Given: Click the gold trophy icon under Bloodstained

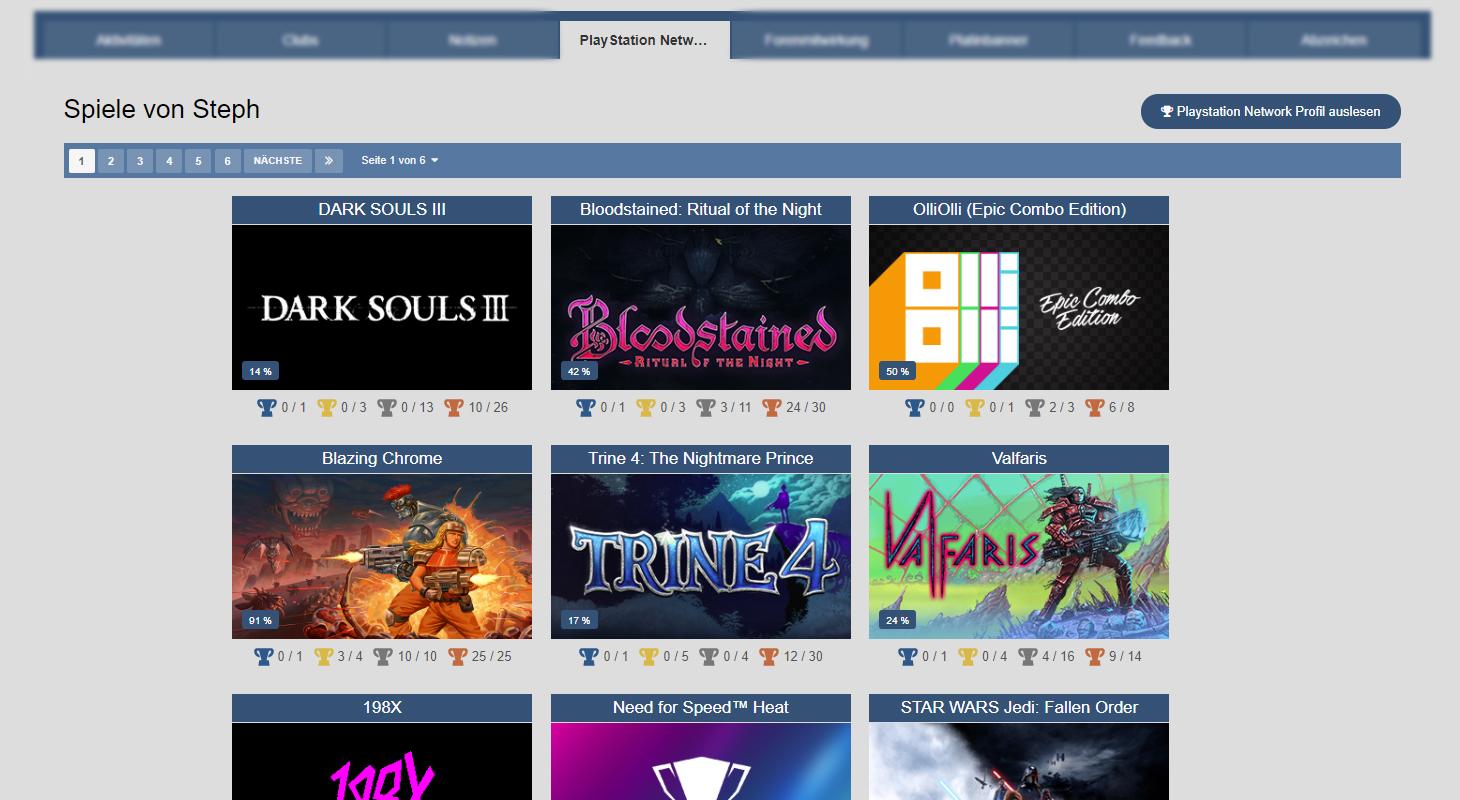Looking at the screenshot, I should [645, 407].
